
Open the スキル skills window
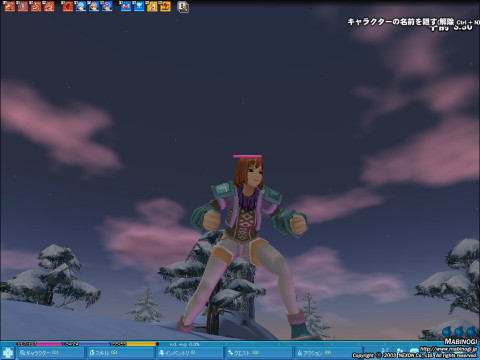click(121, 353)
